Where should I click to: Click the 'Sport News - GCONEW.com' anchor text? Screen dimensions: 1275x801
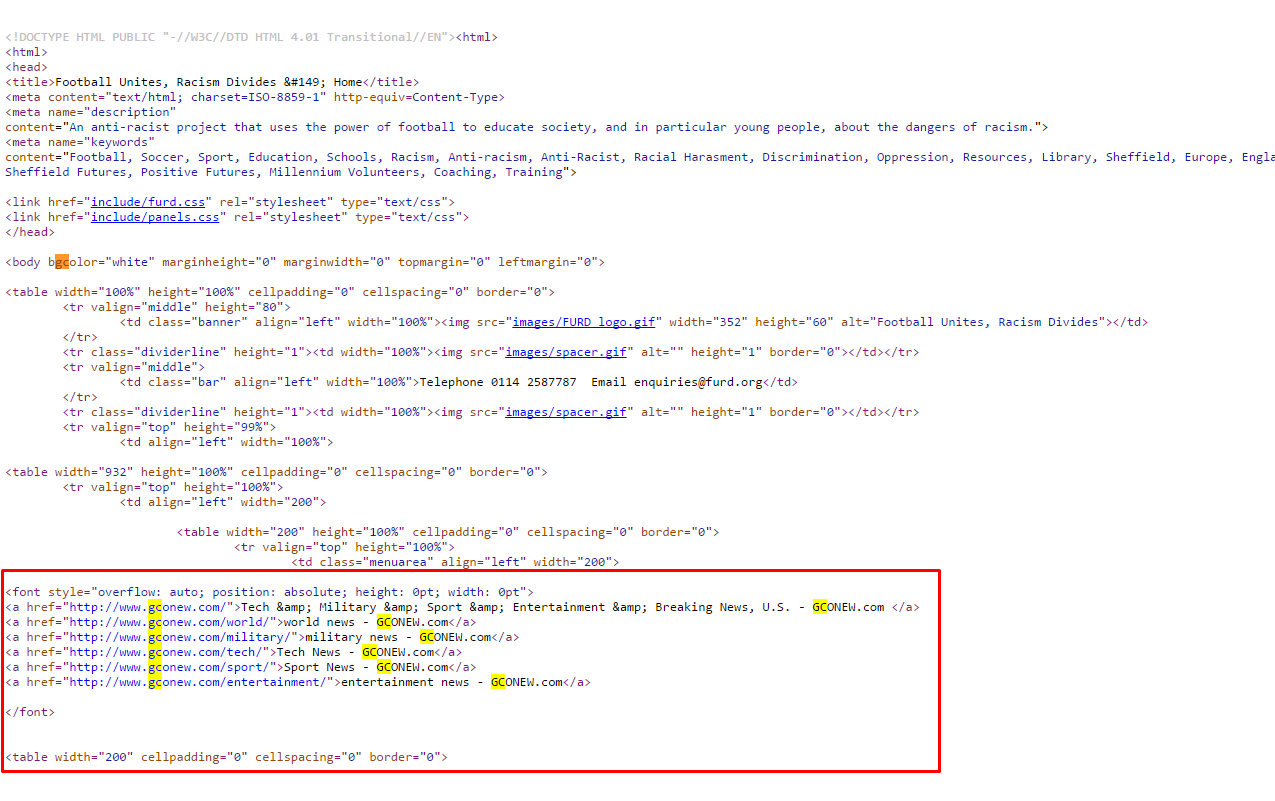[x=367, y=667]
